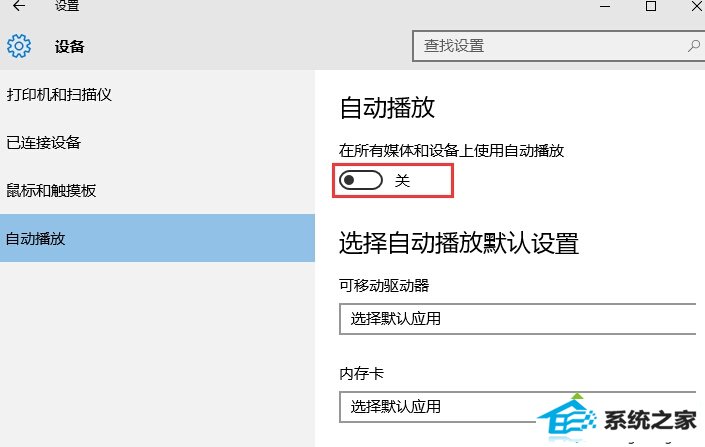Click the 可移动驱动器 label
This screenshot has width=705, height=447.
click(384, 286)
